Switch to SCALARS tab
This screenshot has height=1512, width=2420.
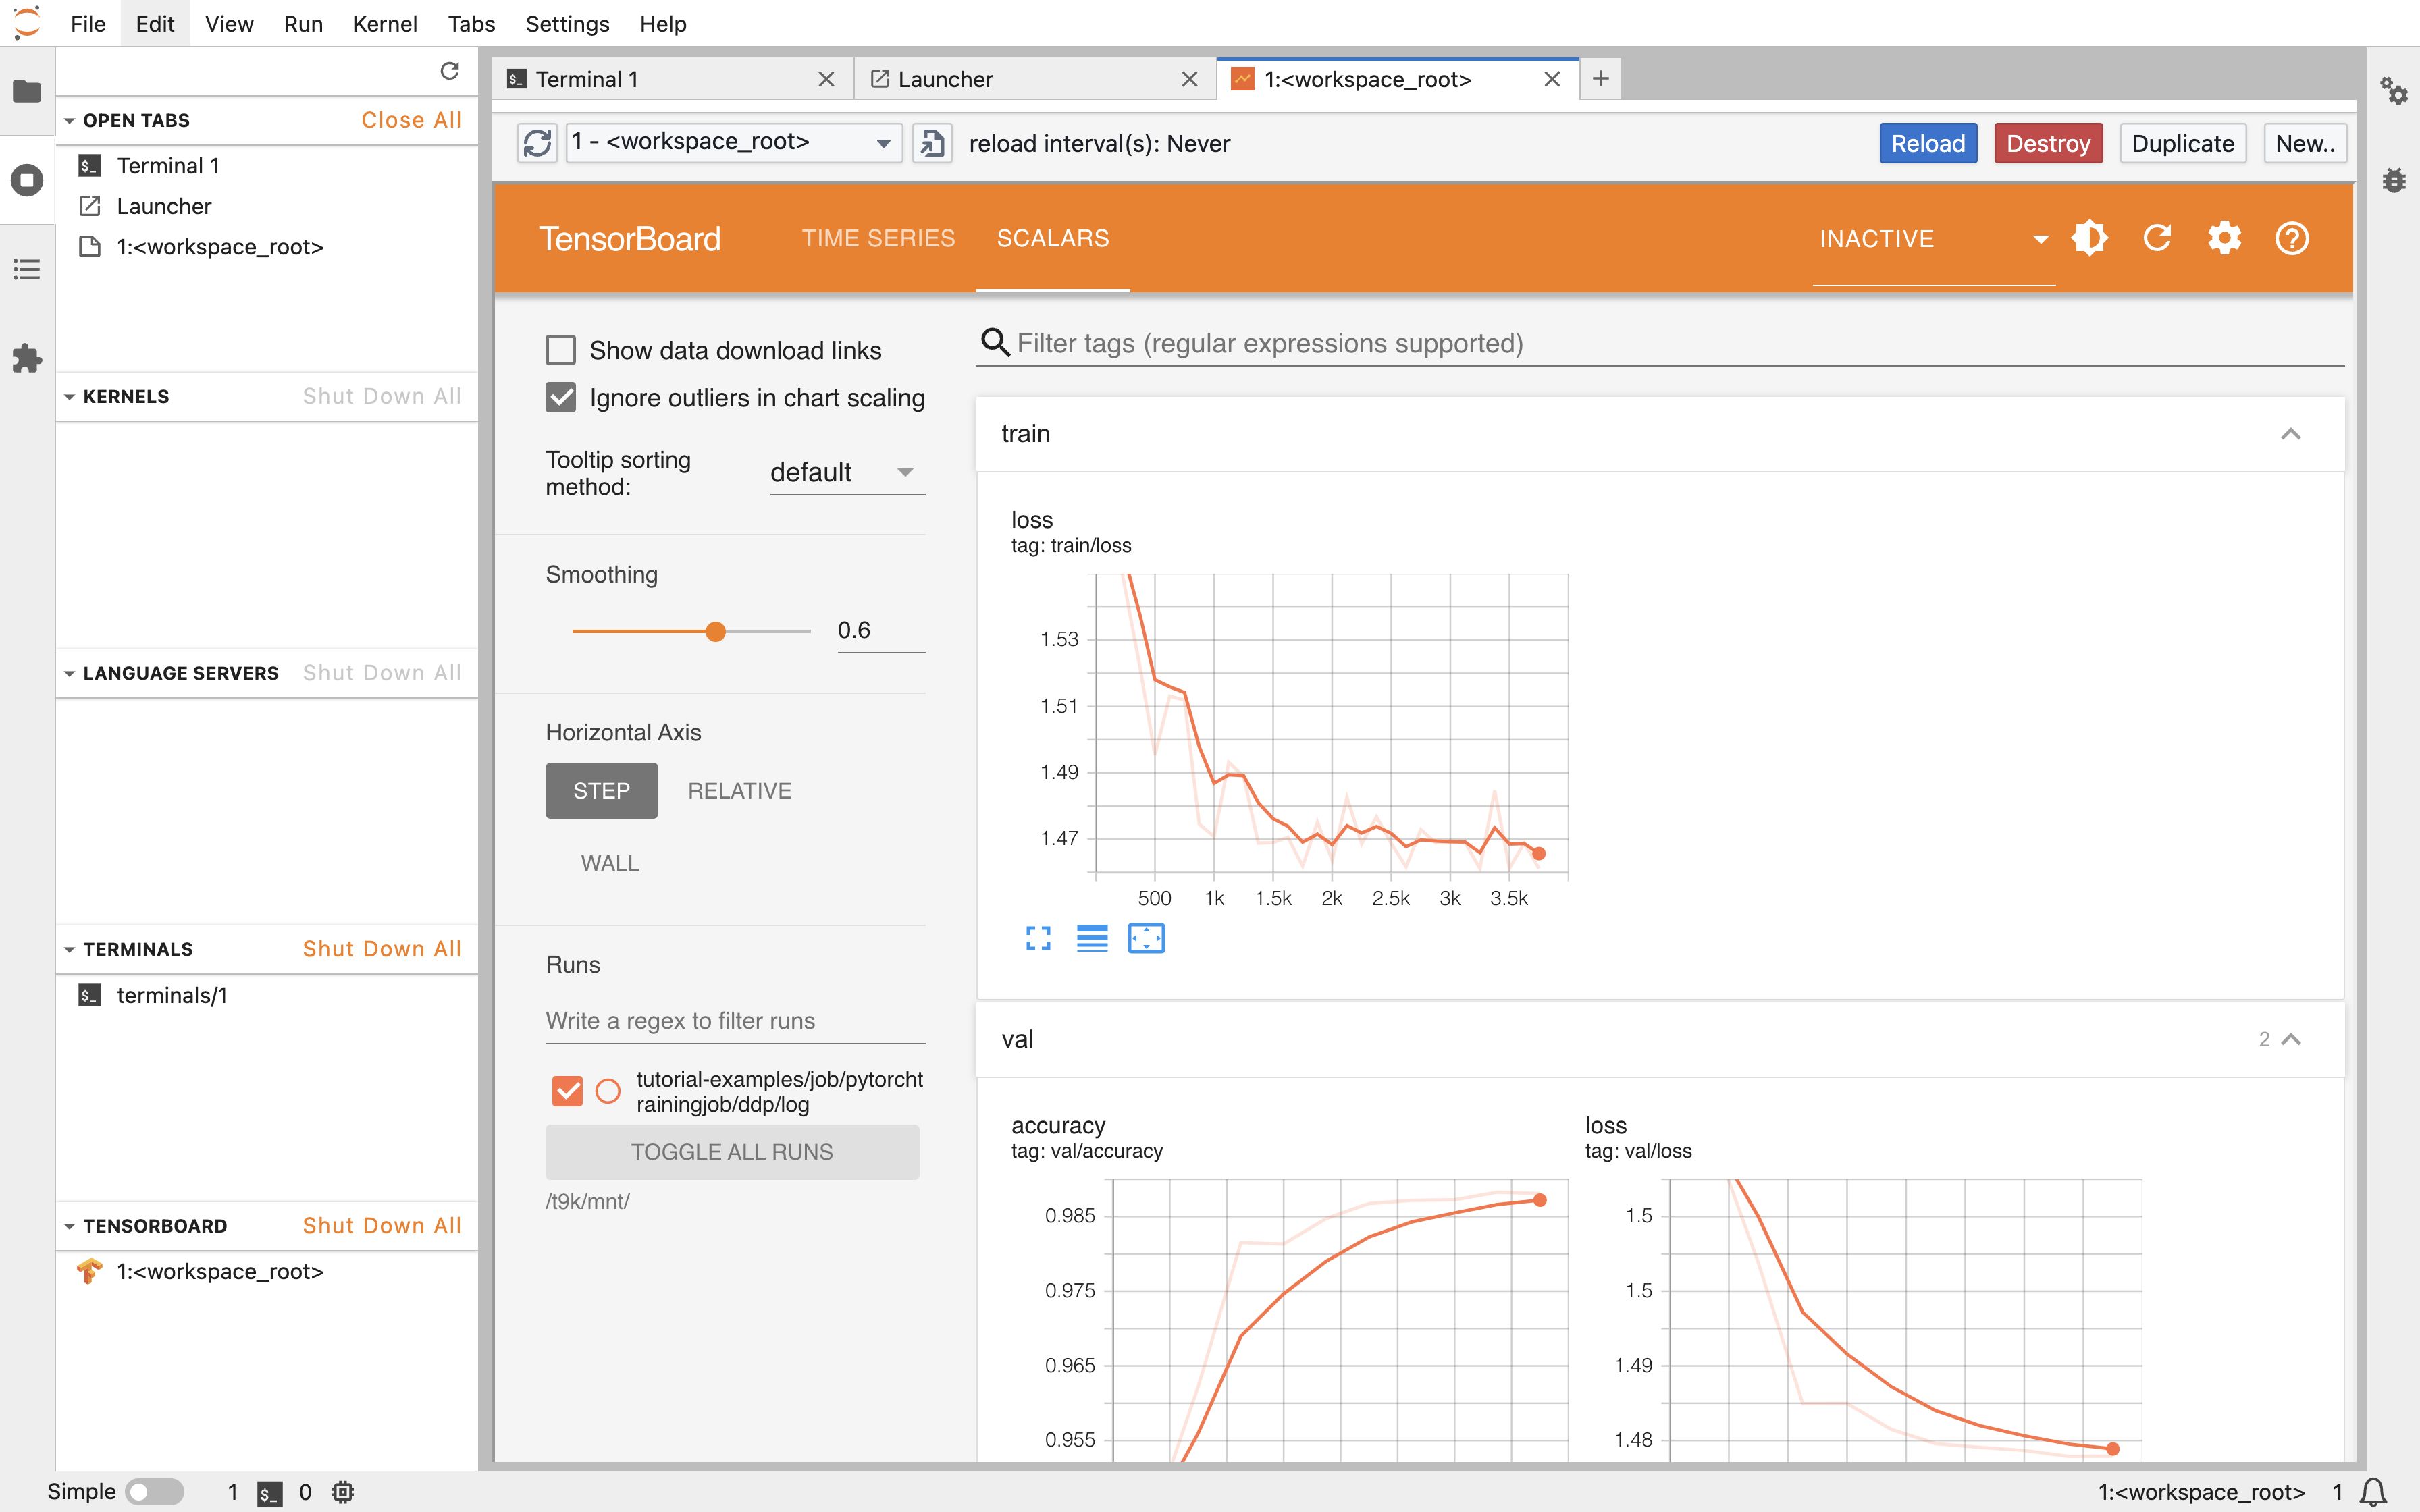[x=1053, y=238]
